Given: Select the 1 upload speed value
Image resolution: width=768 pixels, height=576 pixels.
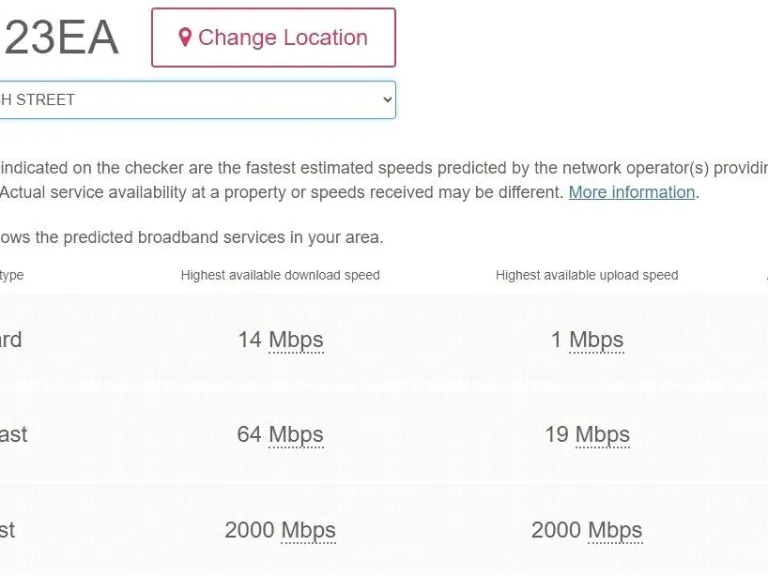Looking at the screenshot, I should tap(557, 340).
